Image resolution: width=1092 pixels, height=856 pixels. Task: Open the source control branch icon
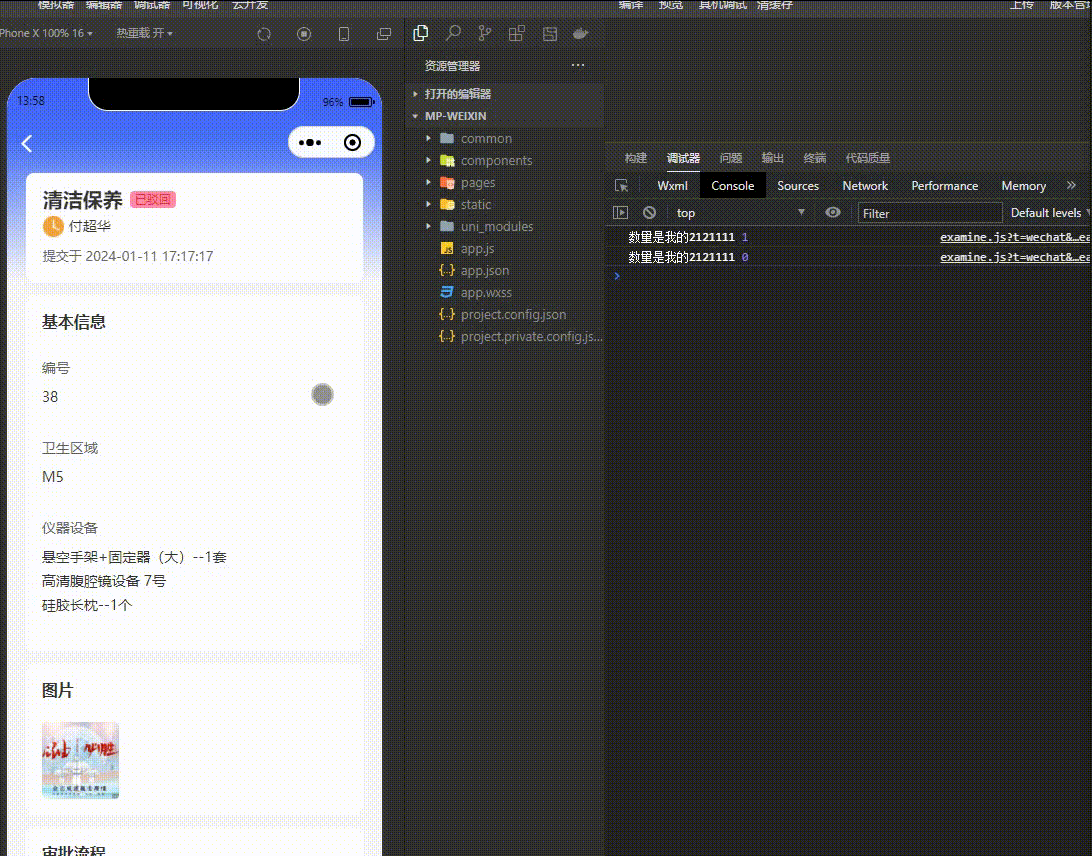pyautogui.click(x=485, y=33)
